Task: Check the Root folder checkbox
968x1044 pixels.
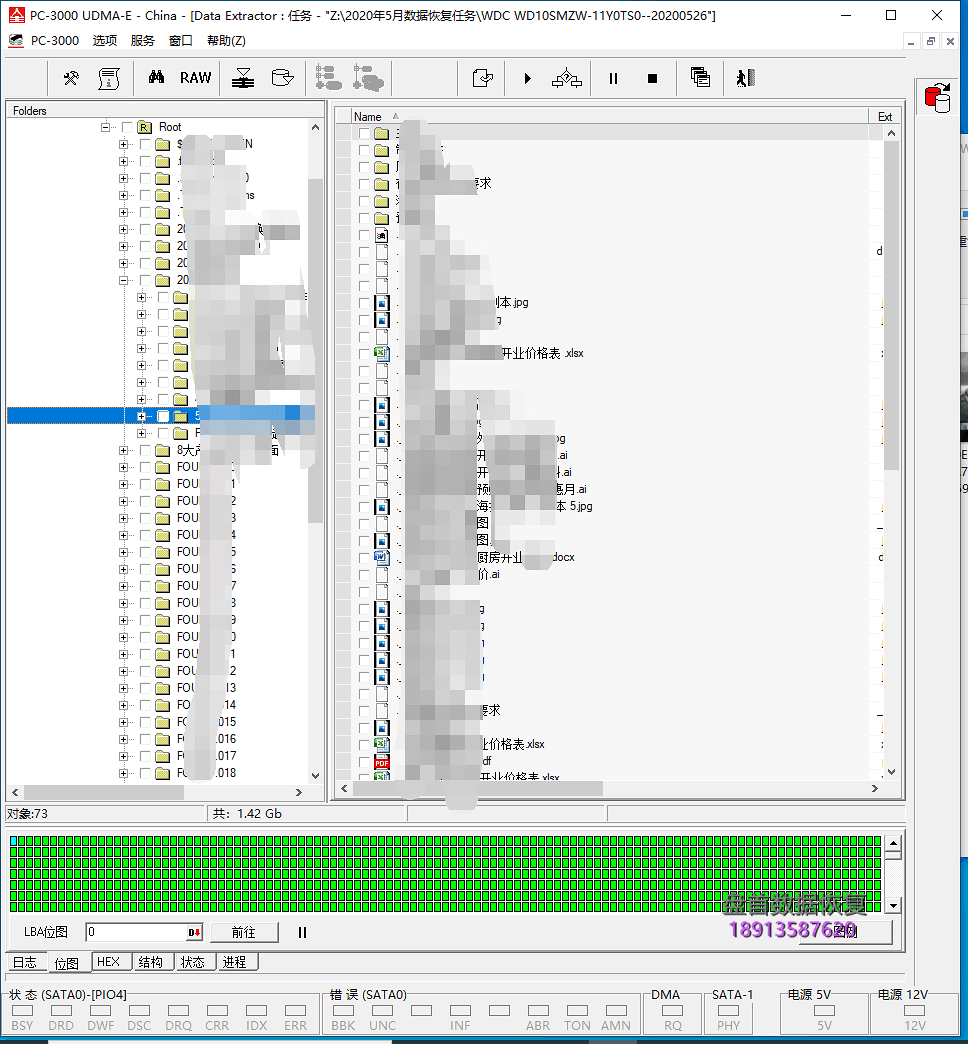Action: [x=127, y=127]
